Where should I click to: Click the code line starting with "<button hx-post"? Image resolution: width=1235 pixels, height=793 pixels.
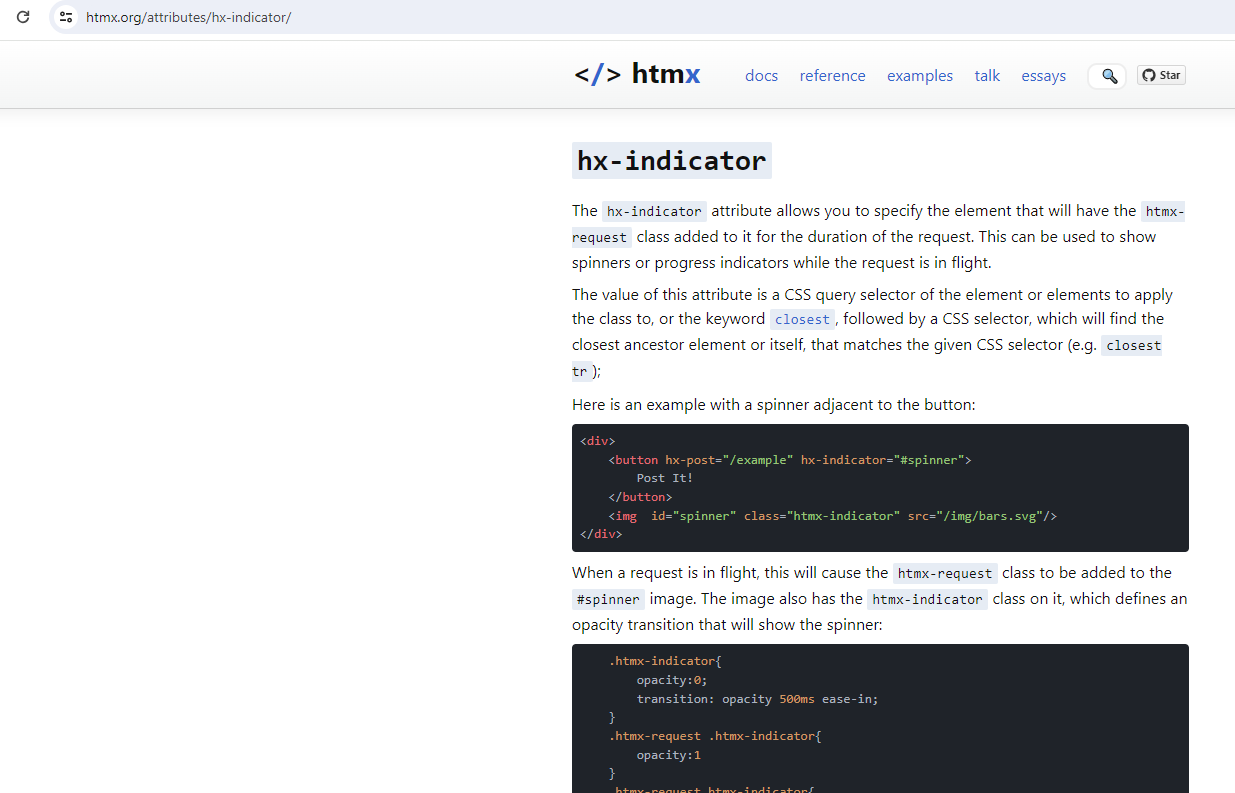pos(790,460)
